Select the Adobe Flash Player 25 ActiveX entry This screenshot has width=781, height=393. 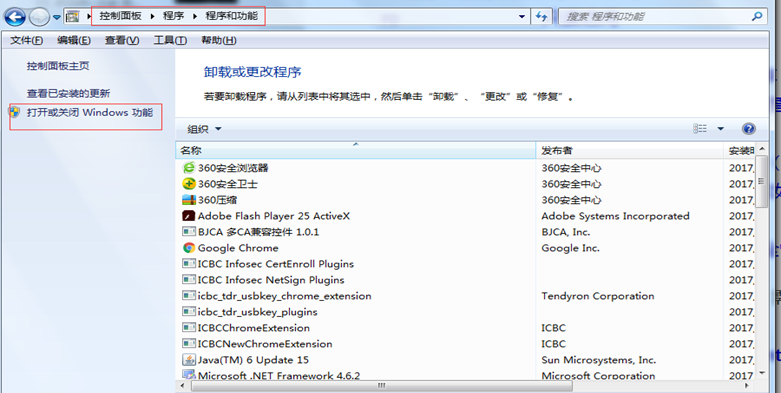274,216
